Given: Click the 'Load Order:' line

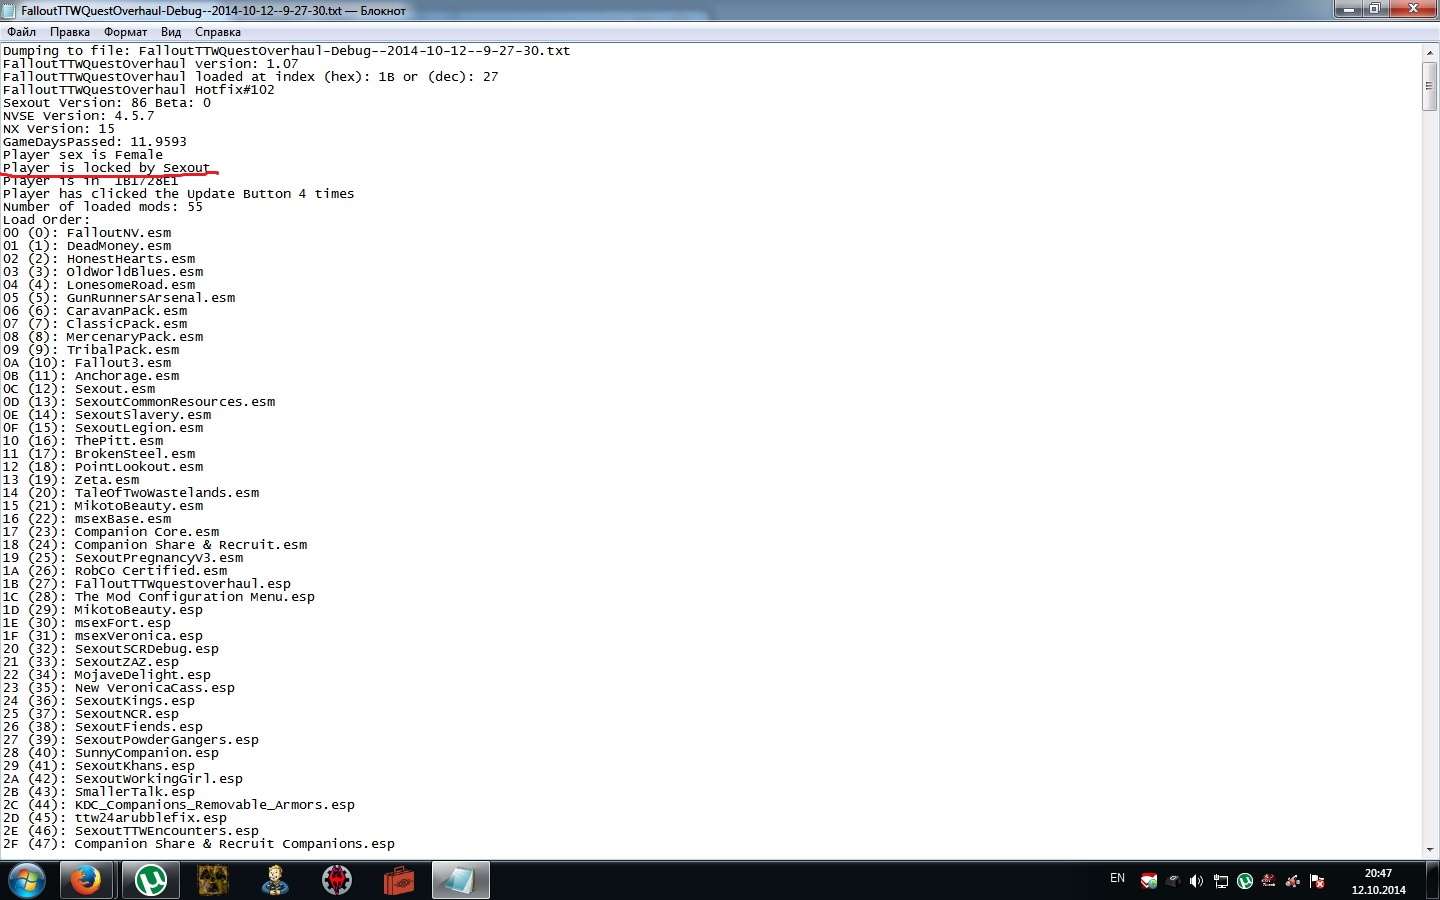Looking at the screenshot, I should pos(47,220).
